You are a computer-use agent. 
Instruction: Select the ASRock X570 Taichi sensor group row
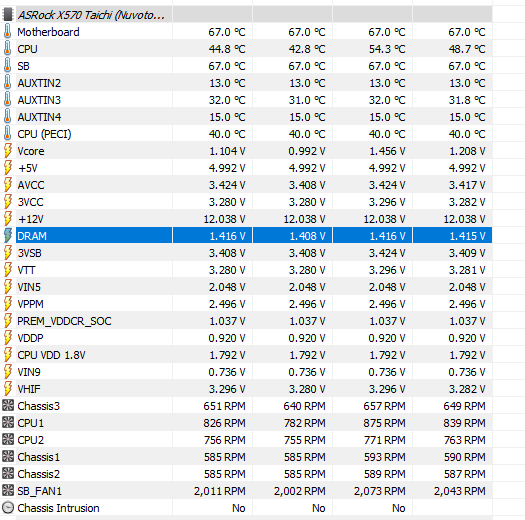pos(247,15)
